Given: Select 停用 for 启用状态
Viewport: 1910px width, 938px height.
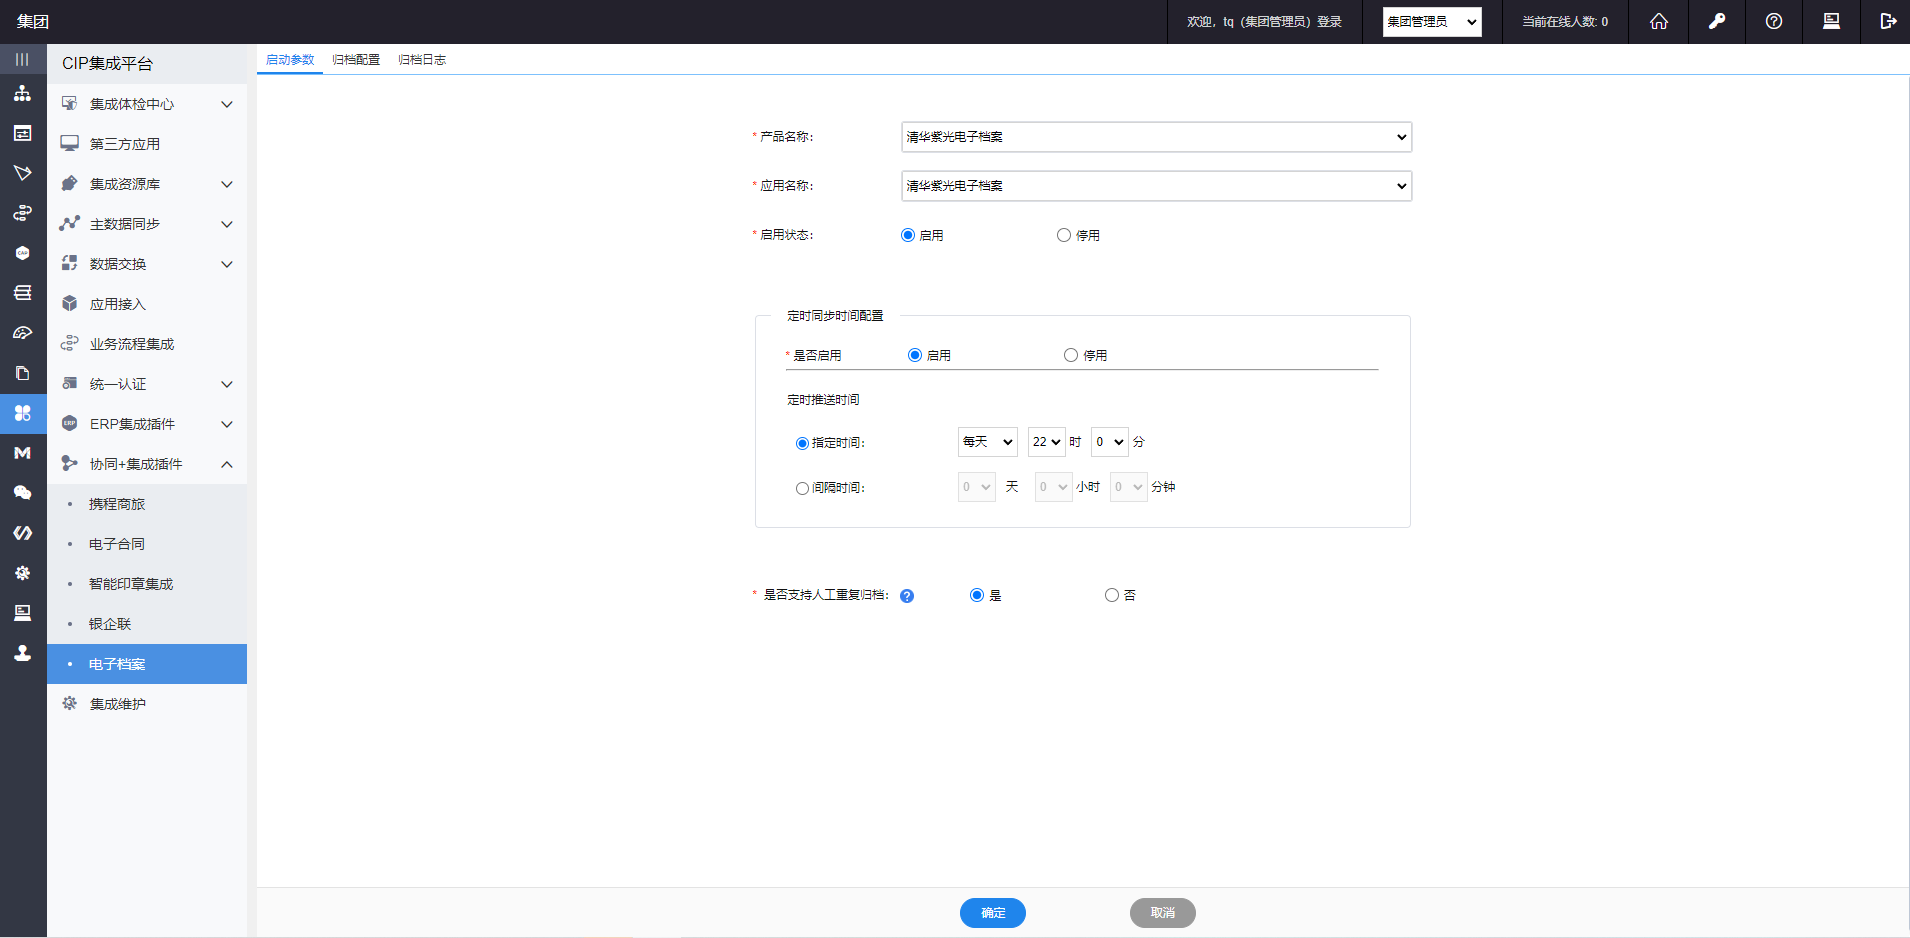Looking at the screenshot, I should pos(1064,235).
